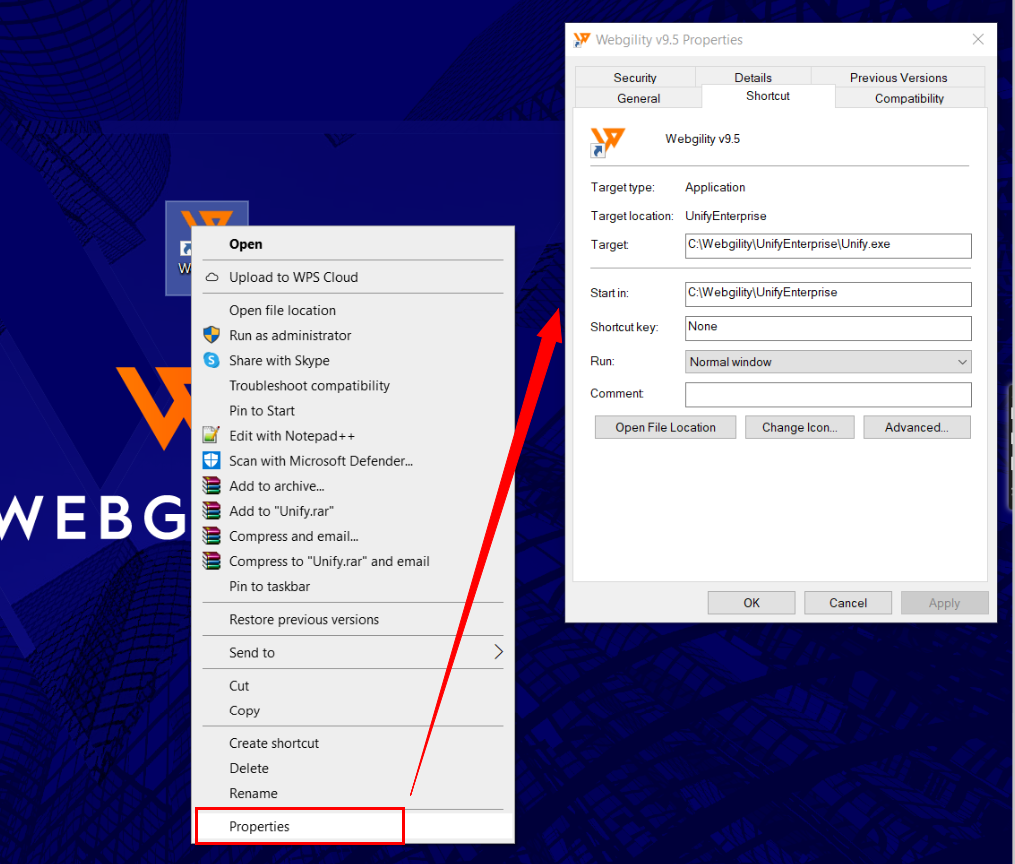
Task: Select Edit with Notepad++
Action: click(353, 436)
